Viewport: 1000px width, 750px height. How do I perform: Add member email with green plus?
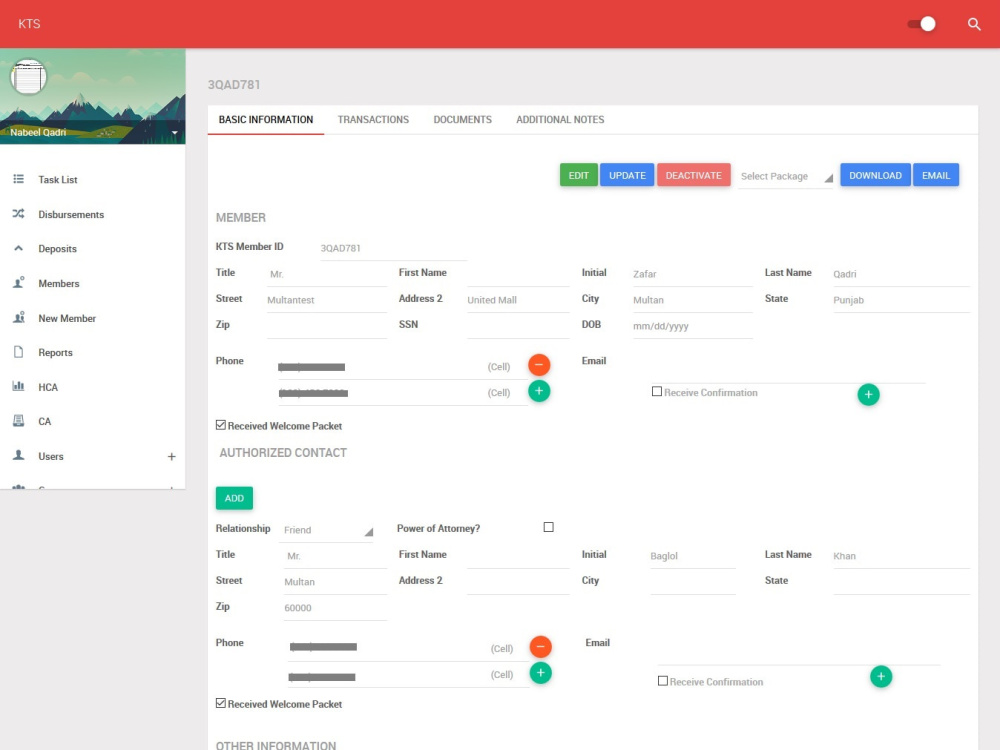pyautogui.click(x=868, y=394)
